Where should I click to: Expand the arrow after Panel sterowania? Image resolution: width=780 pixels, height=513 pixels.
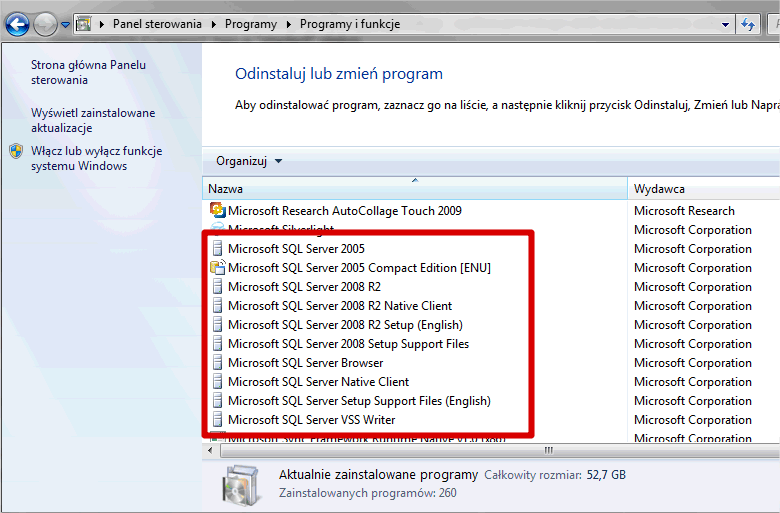tap(213, 24)
